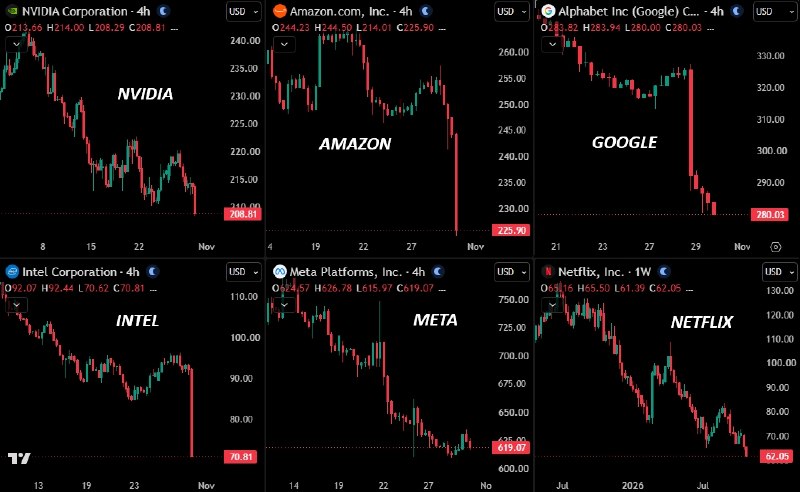Click the Meta Platforms logo icon
Screen dimensions: 800x492
tap(280, 272)
